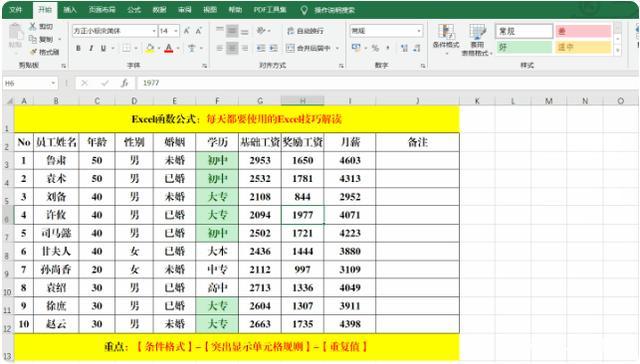
Task: Decrease indent in alignment group
Action: click(261, 48)
